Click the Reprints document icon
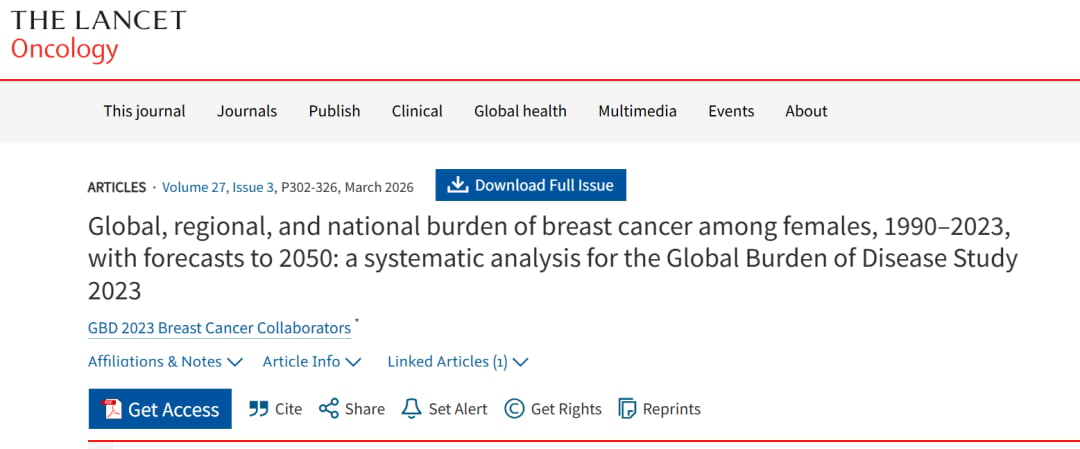This screenshot has width=1080, height=449. click(627, 408)
